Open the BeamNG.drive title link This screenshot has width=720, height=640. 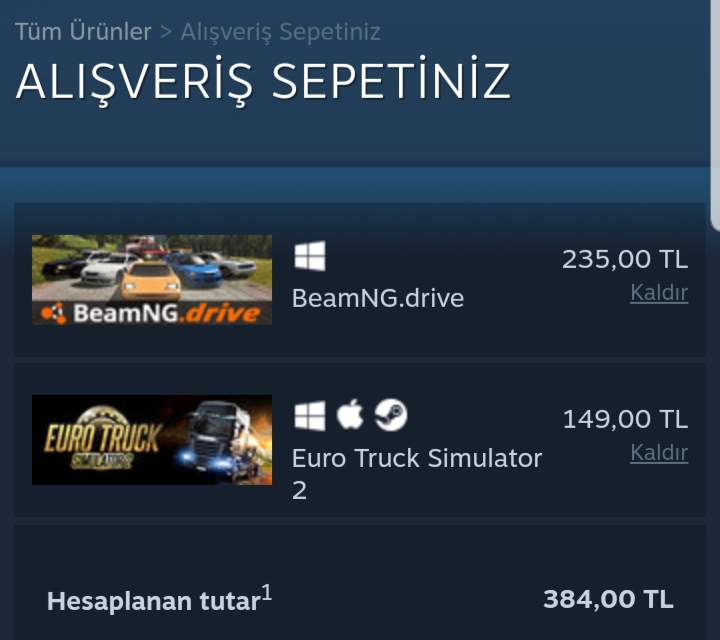(378, 298)
